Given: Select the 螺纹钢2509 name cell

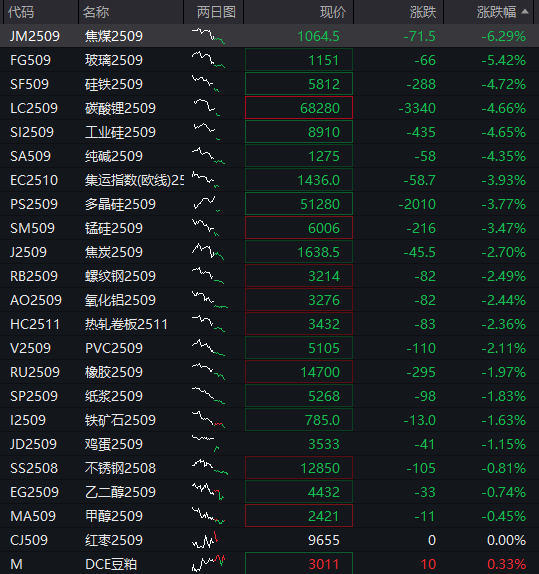Looking at the screenshot, I should click(120, 276).
